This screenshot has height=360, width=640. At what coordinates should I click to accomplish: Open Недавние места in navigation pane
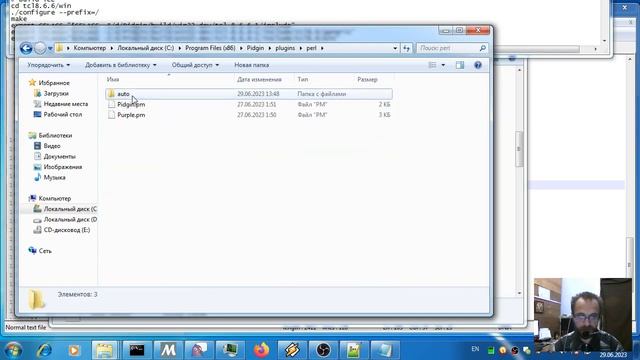pos(61,104)
